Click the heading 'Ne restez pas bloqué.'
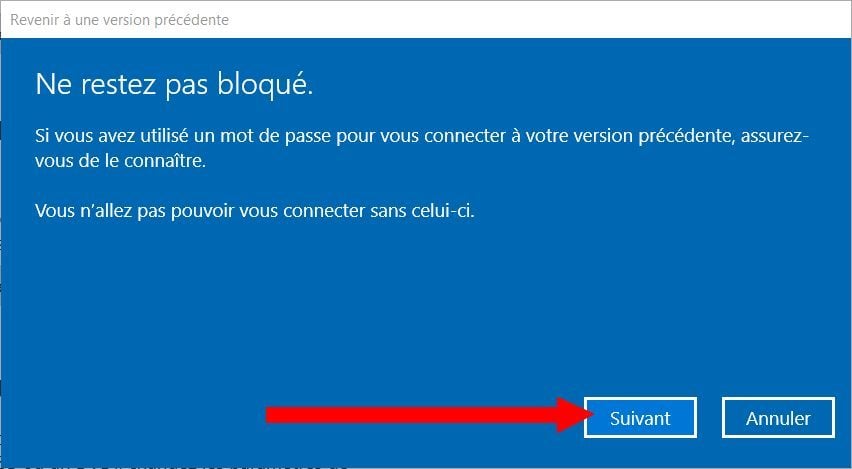 174,86
